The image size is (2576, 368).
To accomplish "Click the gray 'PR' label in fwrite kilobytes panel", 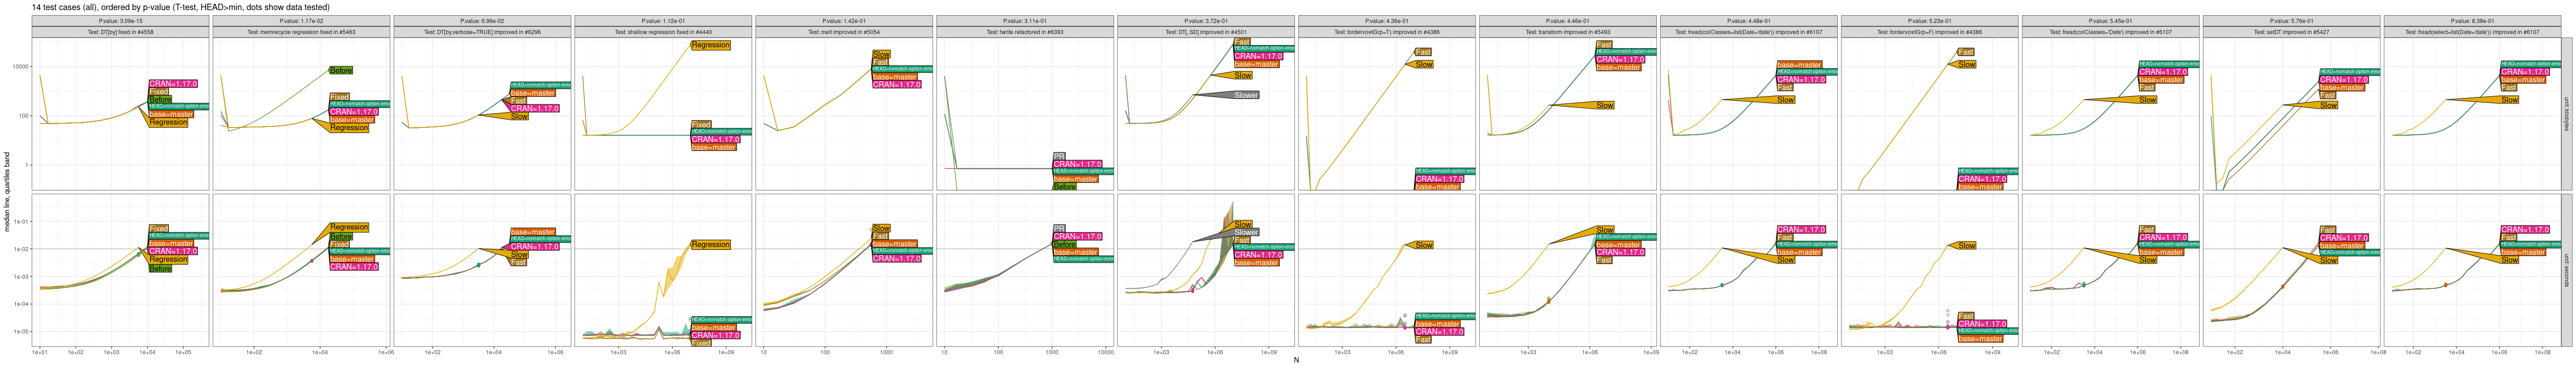I will tap(1059, 156).
